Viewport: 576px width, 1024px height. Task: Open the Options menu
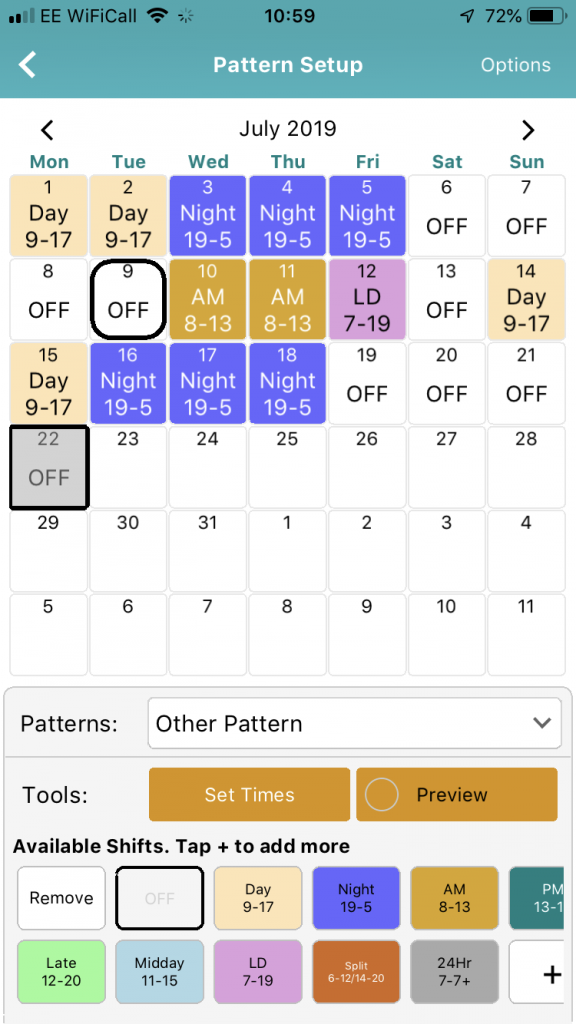pos(516,65)
